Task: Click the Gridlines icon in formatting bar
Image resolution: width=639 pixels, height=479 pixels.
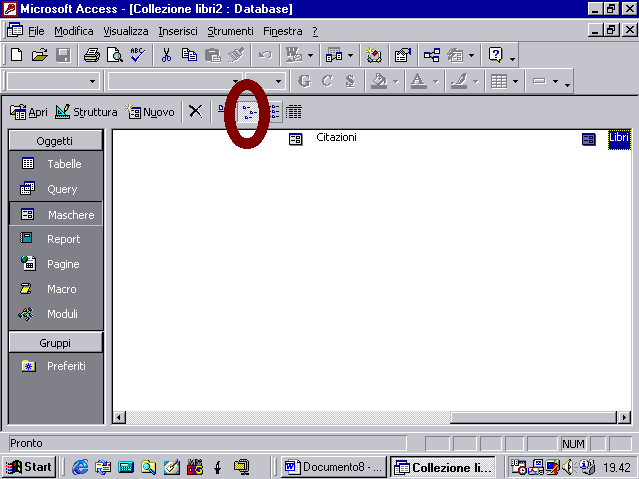Action: 499,81
